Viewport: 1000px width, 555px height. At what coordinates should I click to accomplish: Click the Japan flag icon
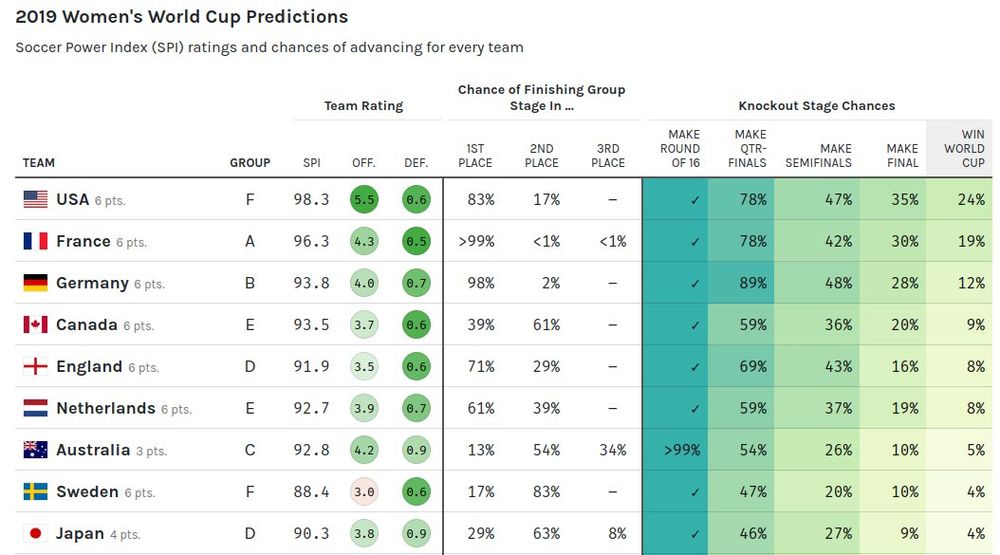click(x=35, y=534)
